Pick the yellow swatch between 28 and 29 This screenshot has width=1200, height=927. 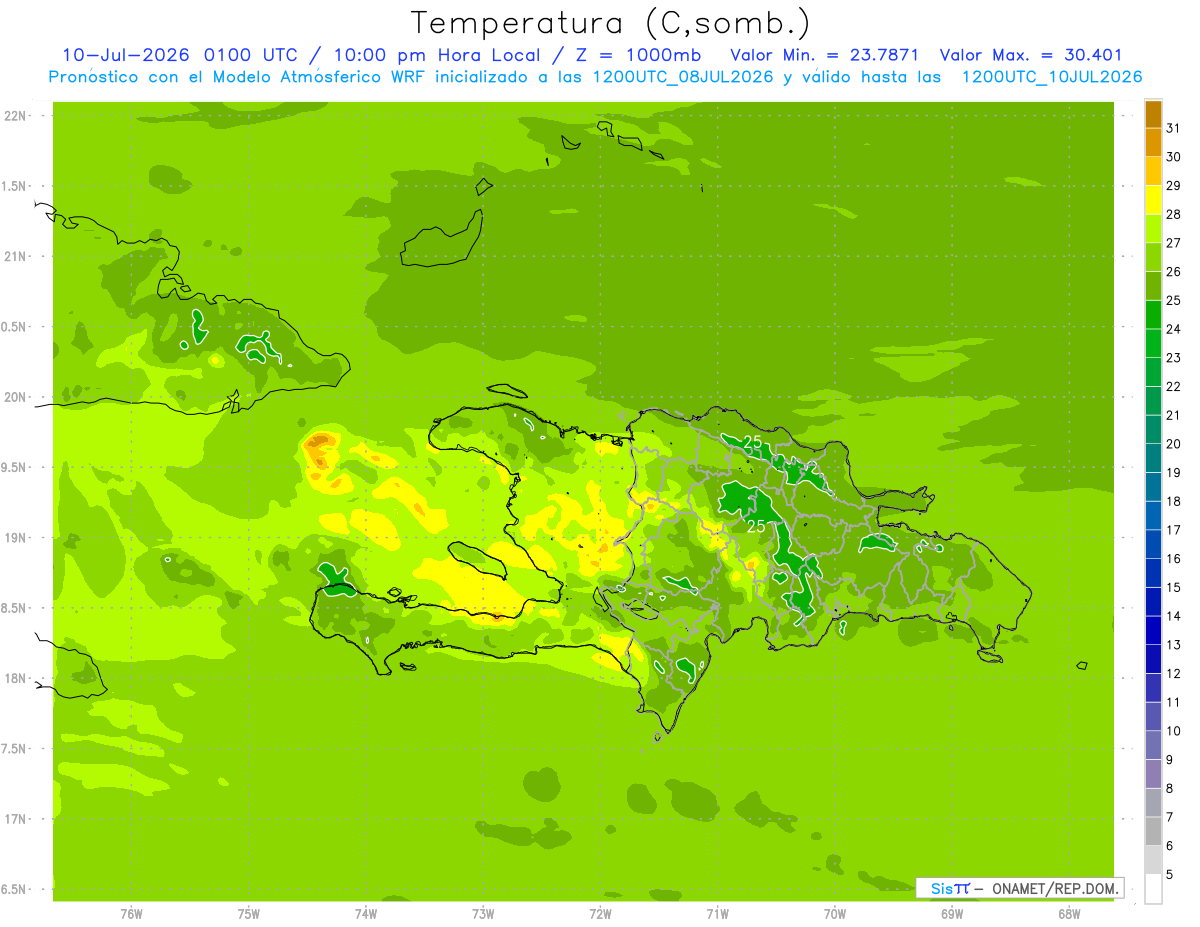pos(1153,200)
